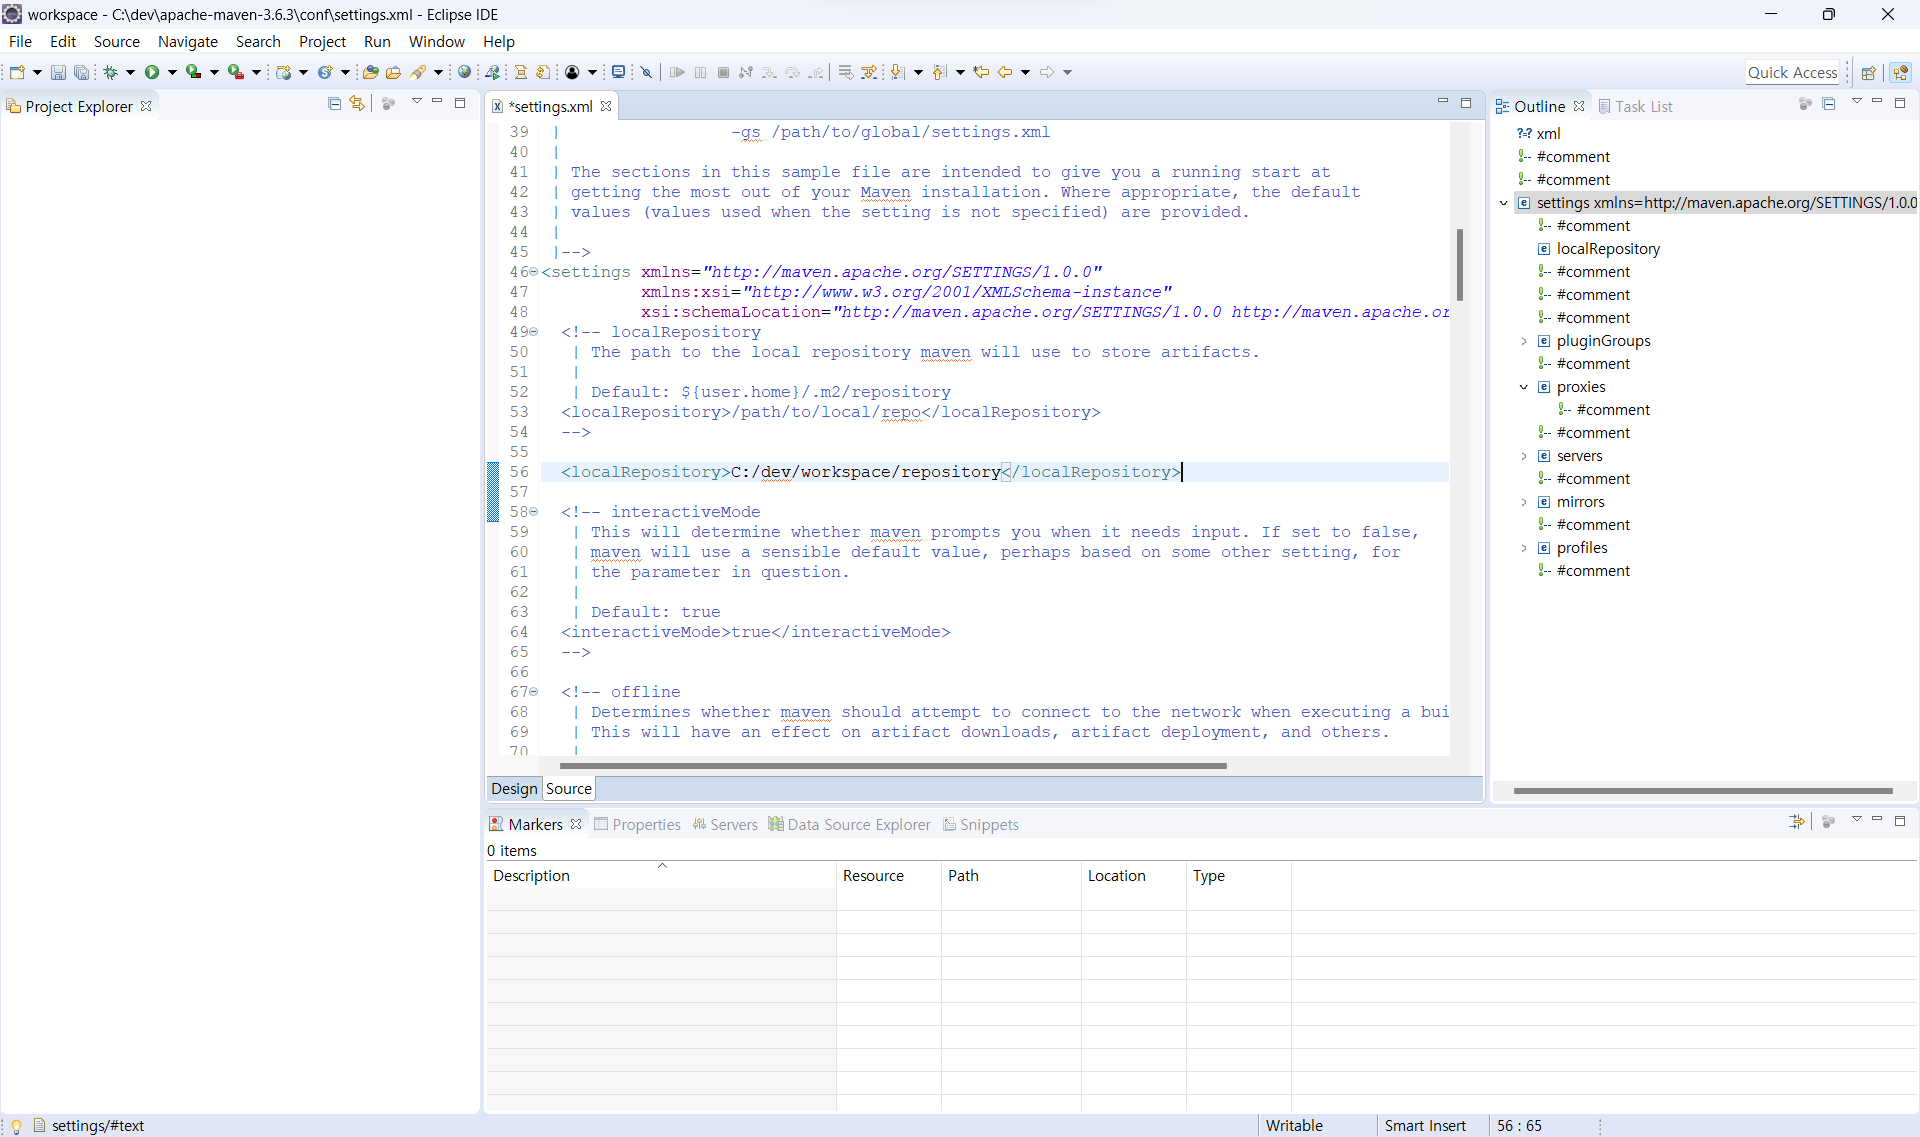Expand the servers node in Outline
This screenshot has width=1920, height=1137.
click(1524, 456)
